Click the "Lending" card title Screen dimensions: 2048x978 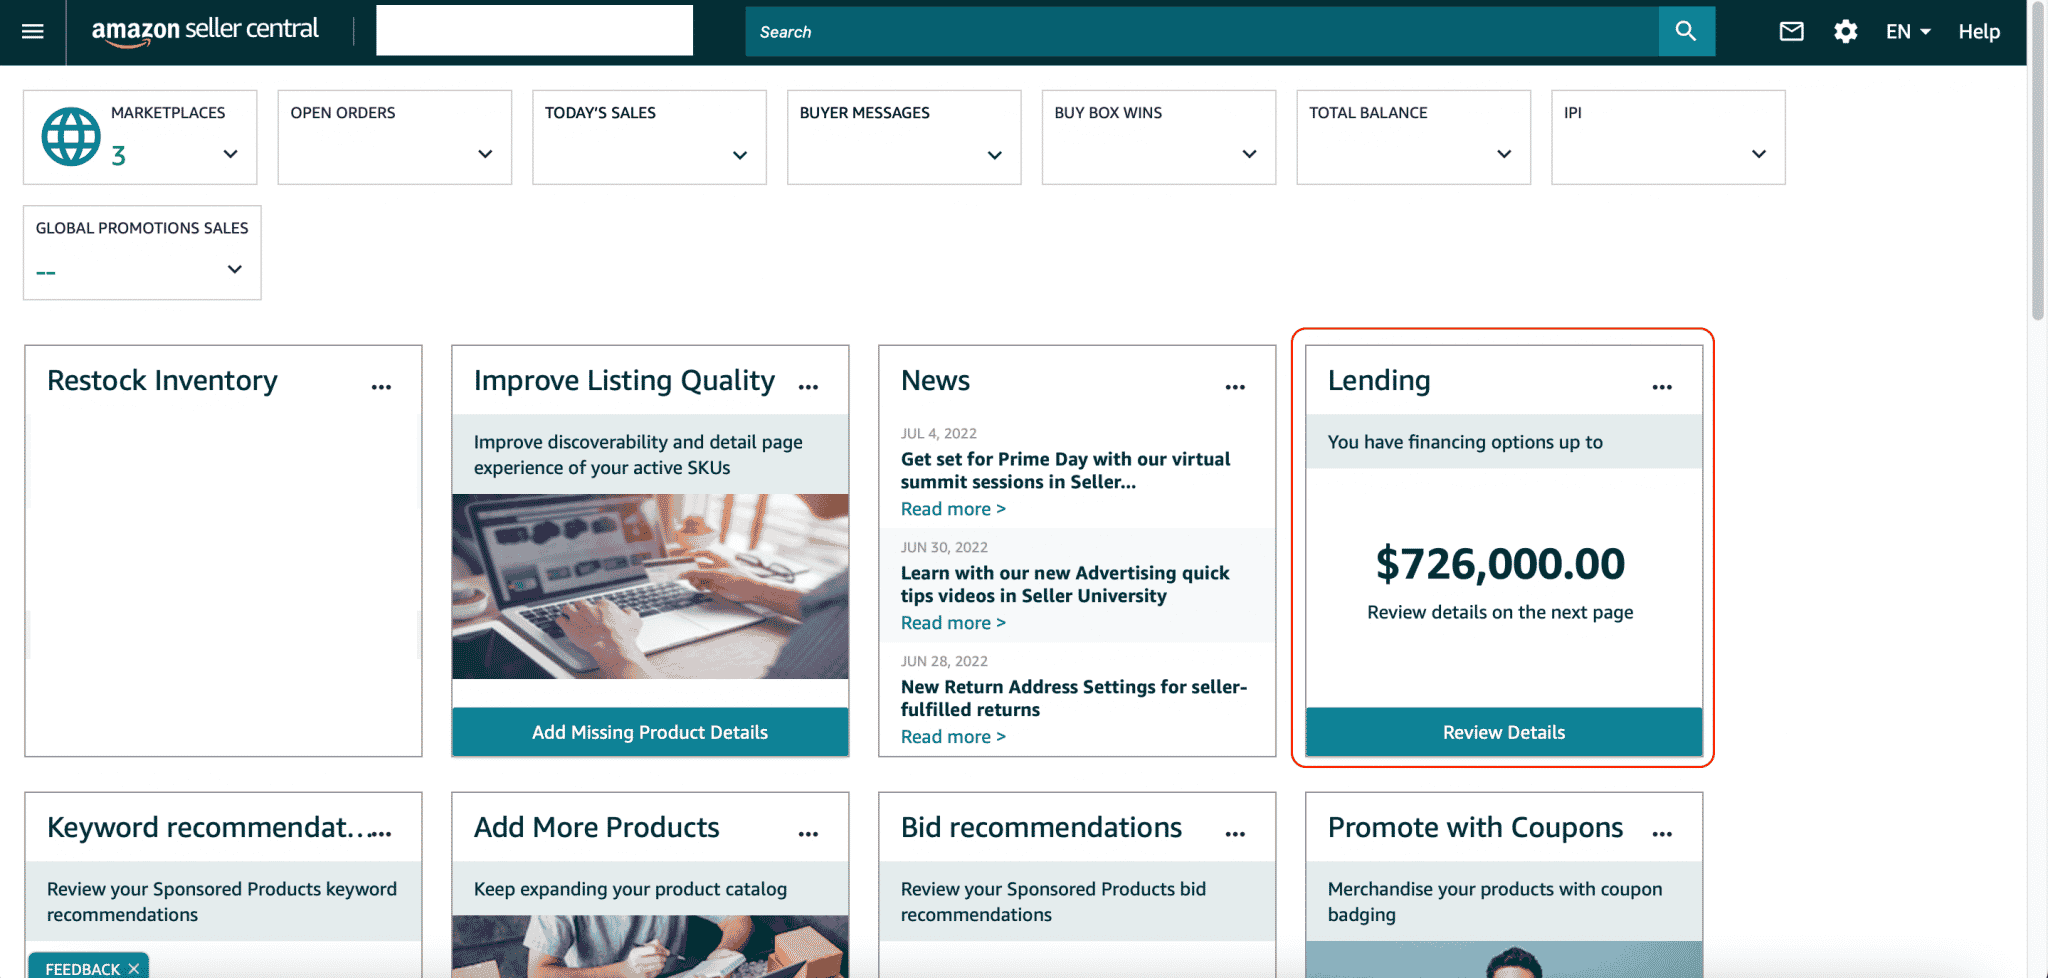point(1379,381)
